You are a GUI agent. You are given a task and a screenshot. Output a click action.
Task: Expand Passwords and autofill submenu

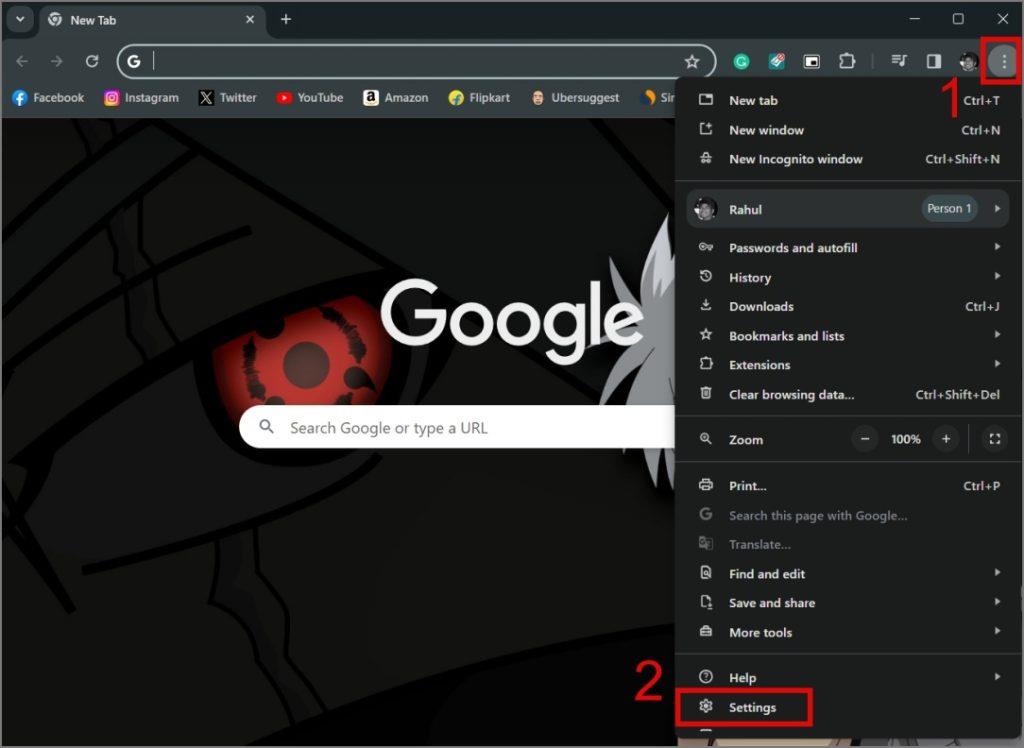848,248
